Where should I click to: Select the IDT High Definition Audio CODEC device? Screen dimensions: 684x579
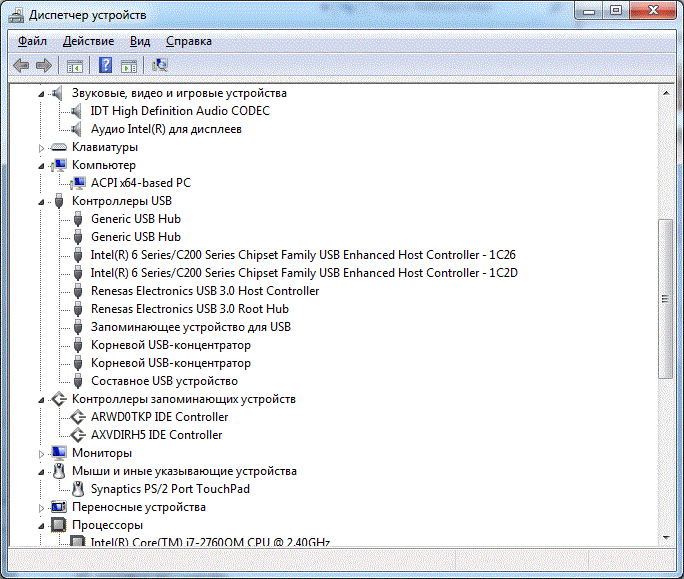[x=180, y=111]
